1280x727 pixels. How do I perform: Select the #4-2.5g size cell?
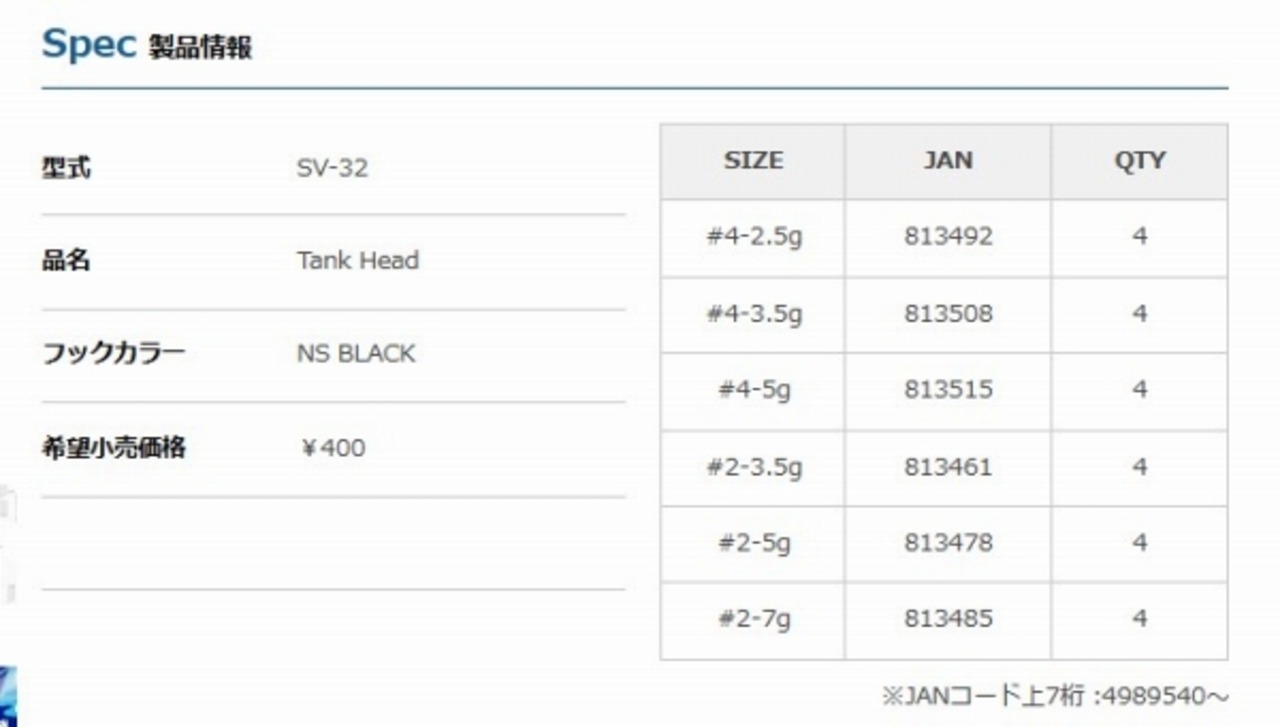pyautogui.click(x=753, y=237)
